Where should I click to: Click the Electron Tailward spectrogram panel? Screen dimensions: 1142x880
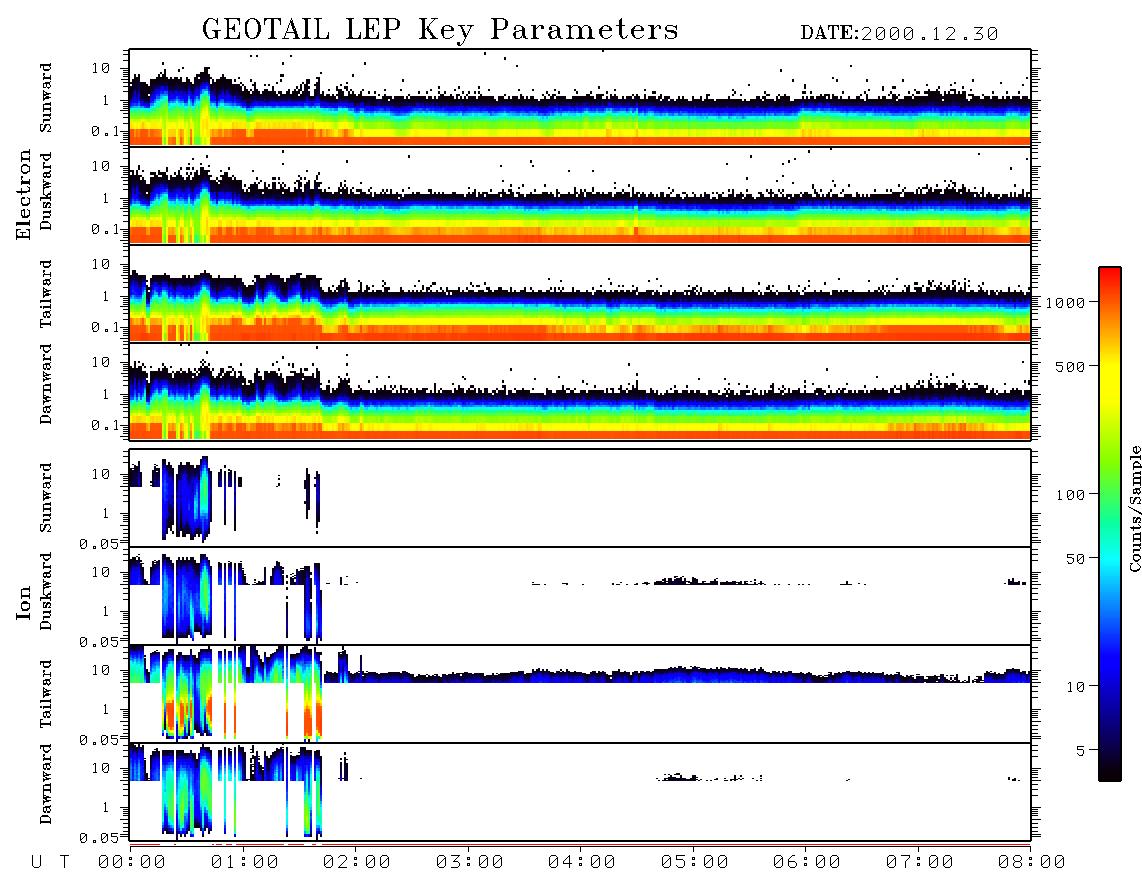580,294
